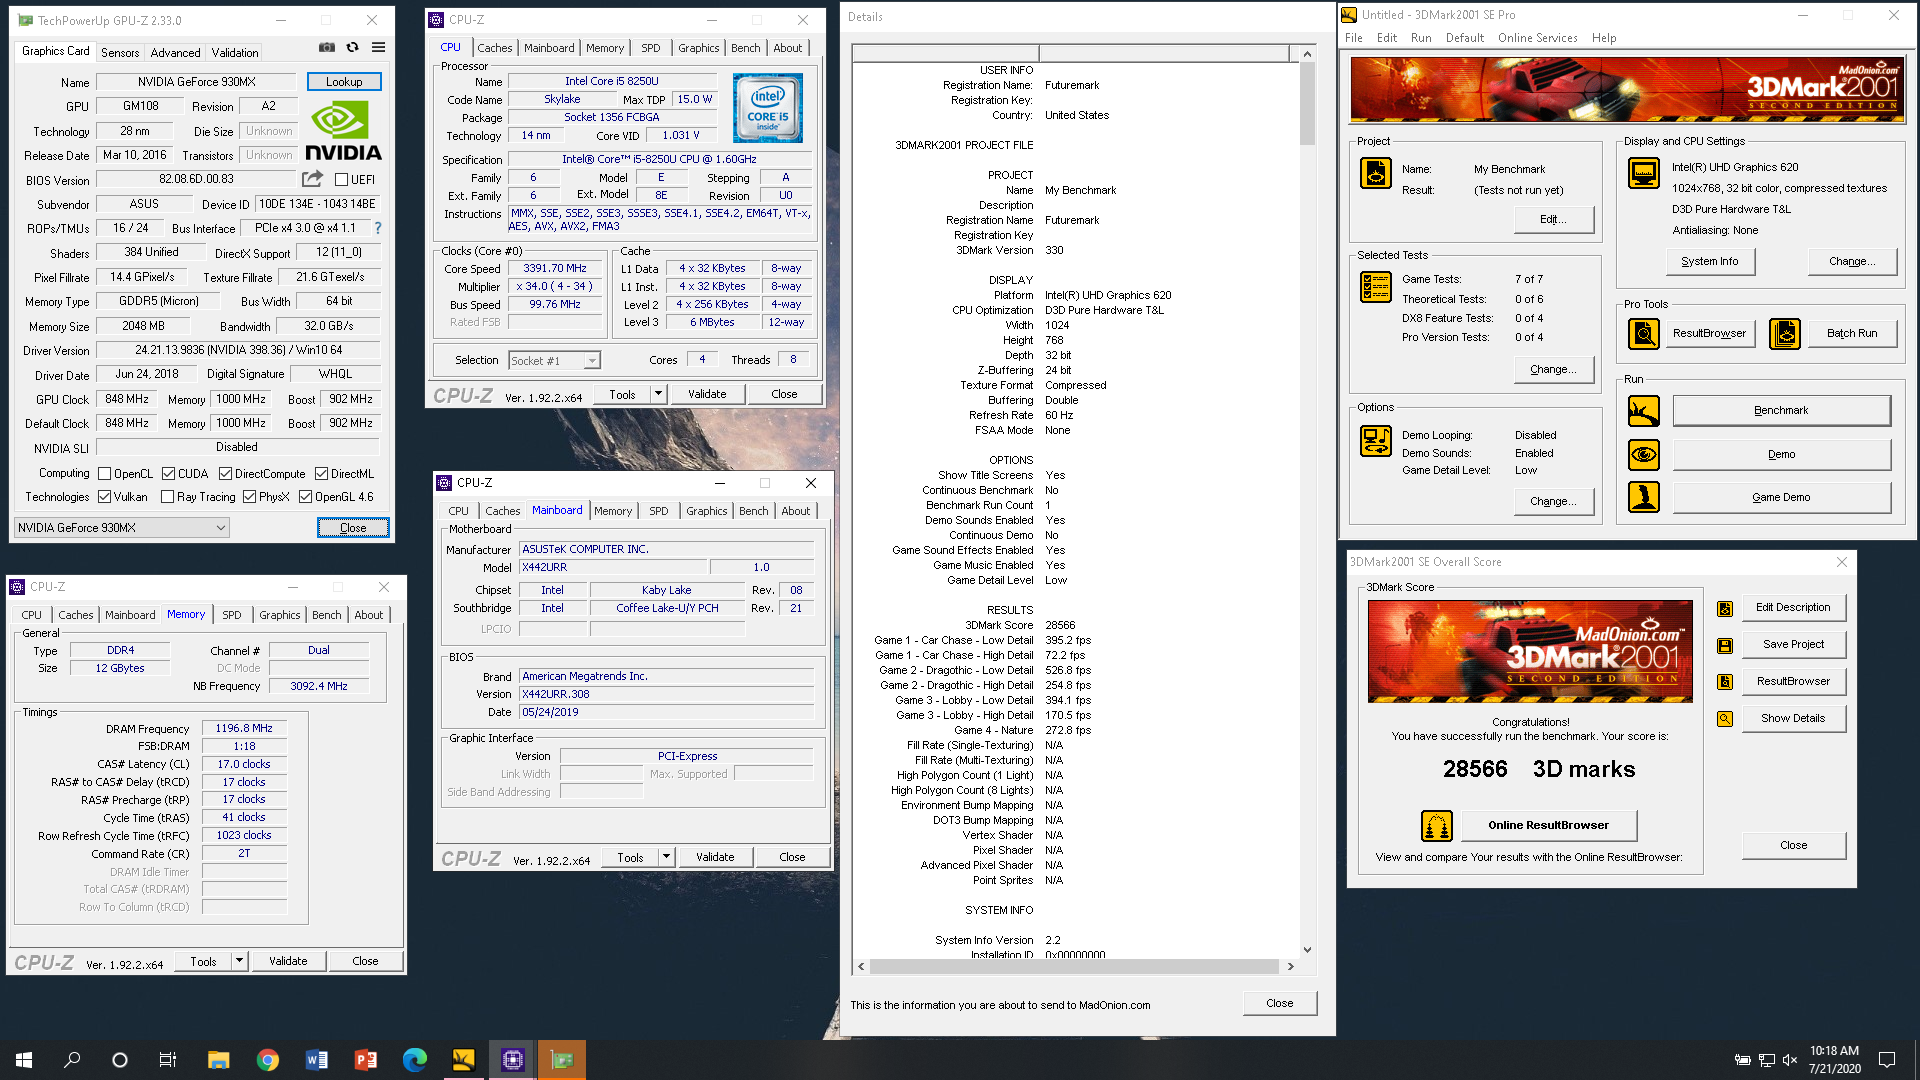Image resolution: width=1920 pixels, height=1080 pixels.
Task: Click the Edit Description icon in score window
Action: click(1725, 608)
